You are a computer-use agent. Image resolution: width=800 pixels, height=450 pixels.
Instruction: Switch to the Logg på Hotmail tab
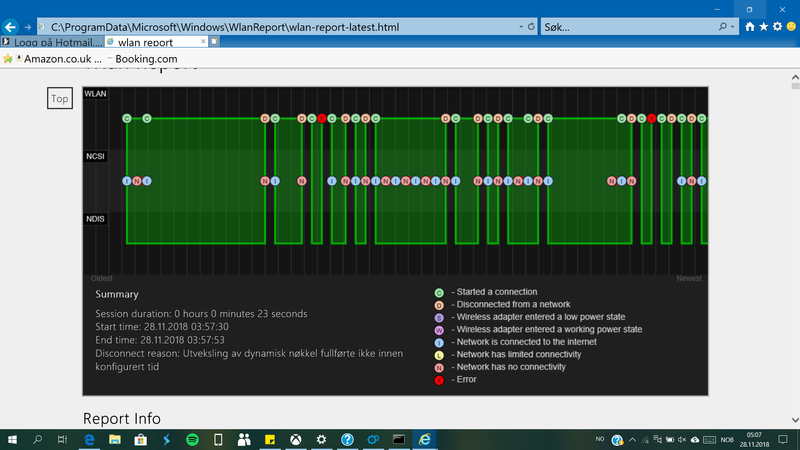pyautogui.click(x=52, y=42)
